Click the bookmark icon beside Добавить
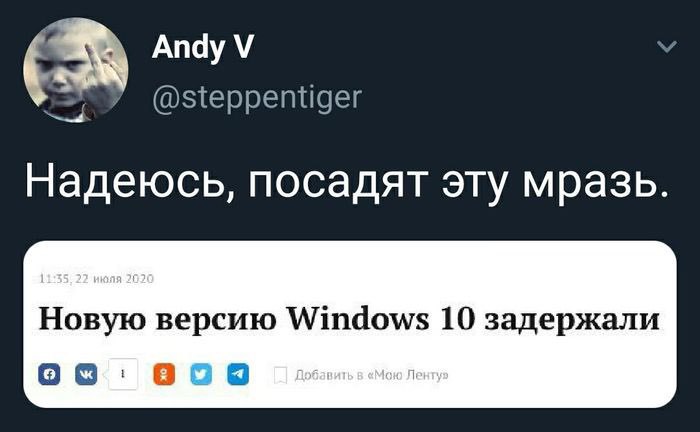Image resolution: width=700 pixels, height=432 pixels. pos(280,375)
